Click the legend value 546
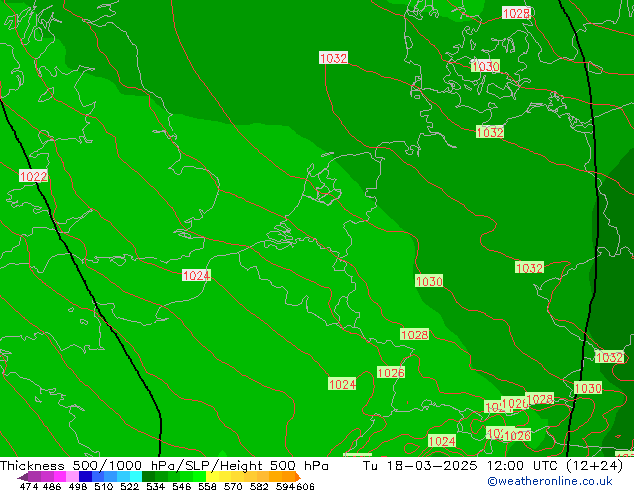Image resolution: width=634 pixels, height=490 pixels. (181, 486)
